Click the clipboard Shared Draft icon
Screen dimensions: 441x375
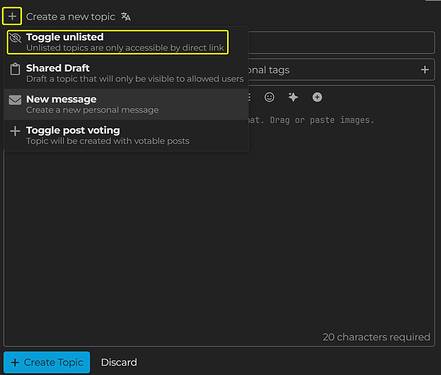coord(15,69)
